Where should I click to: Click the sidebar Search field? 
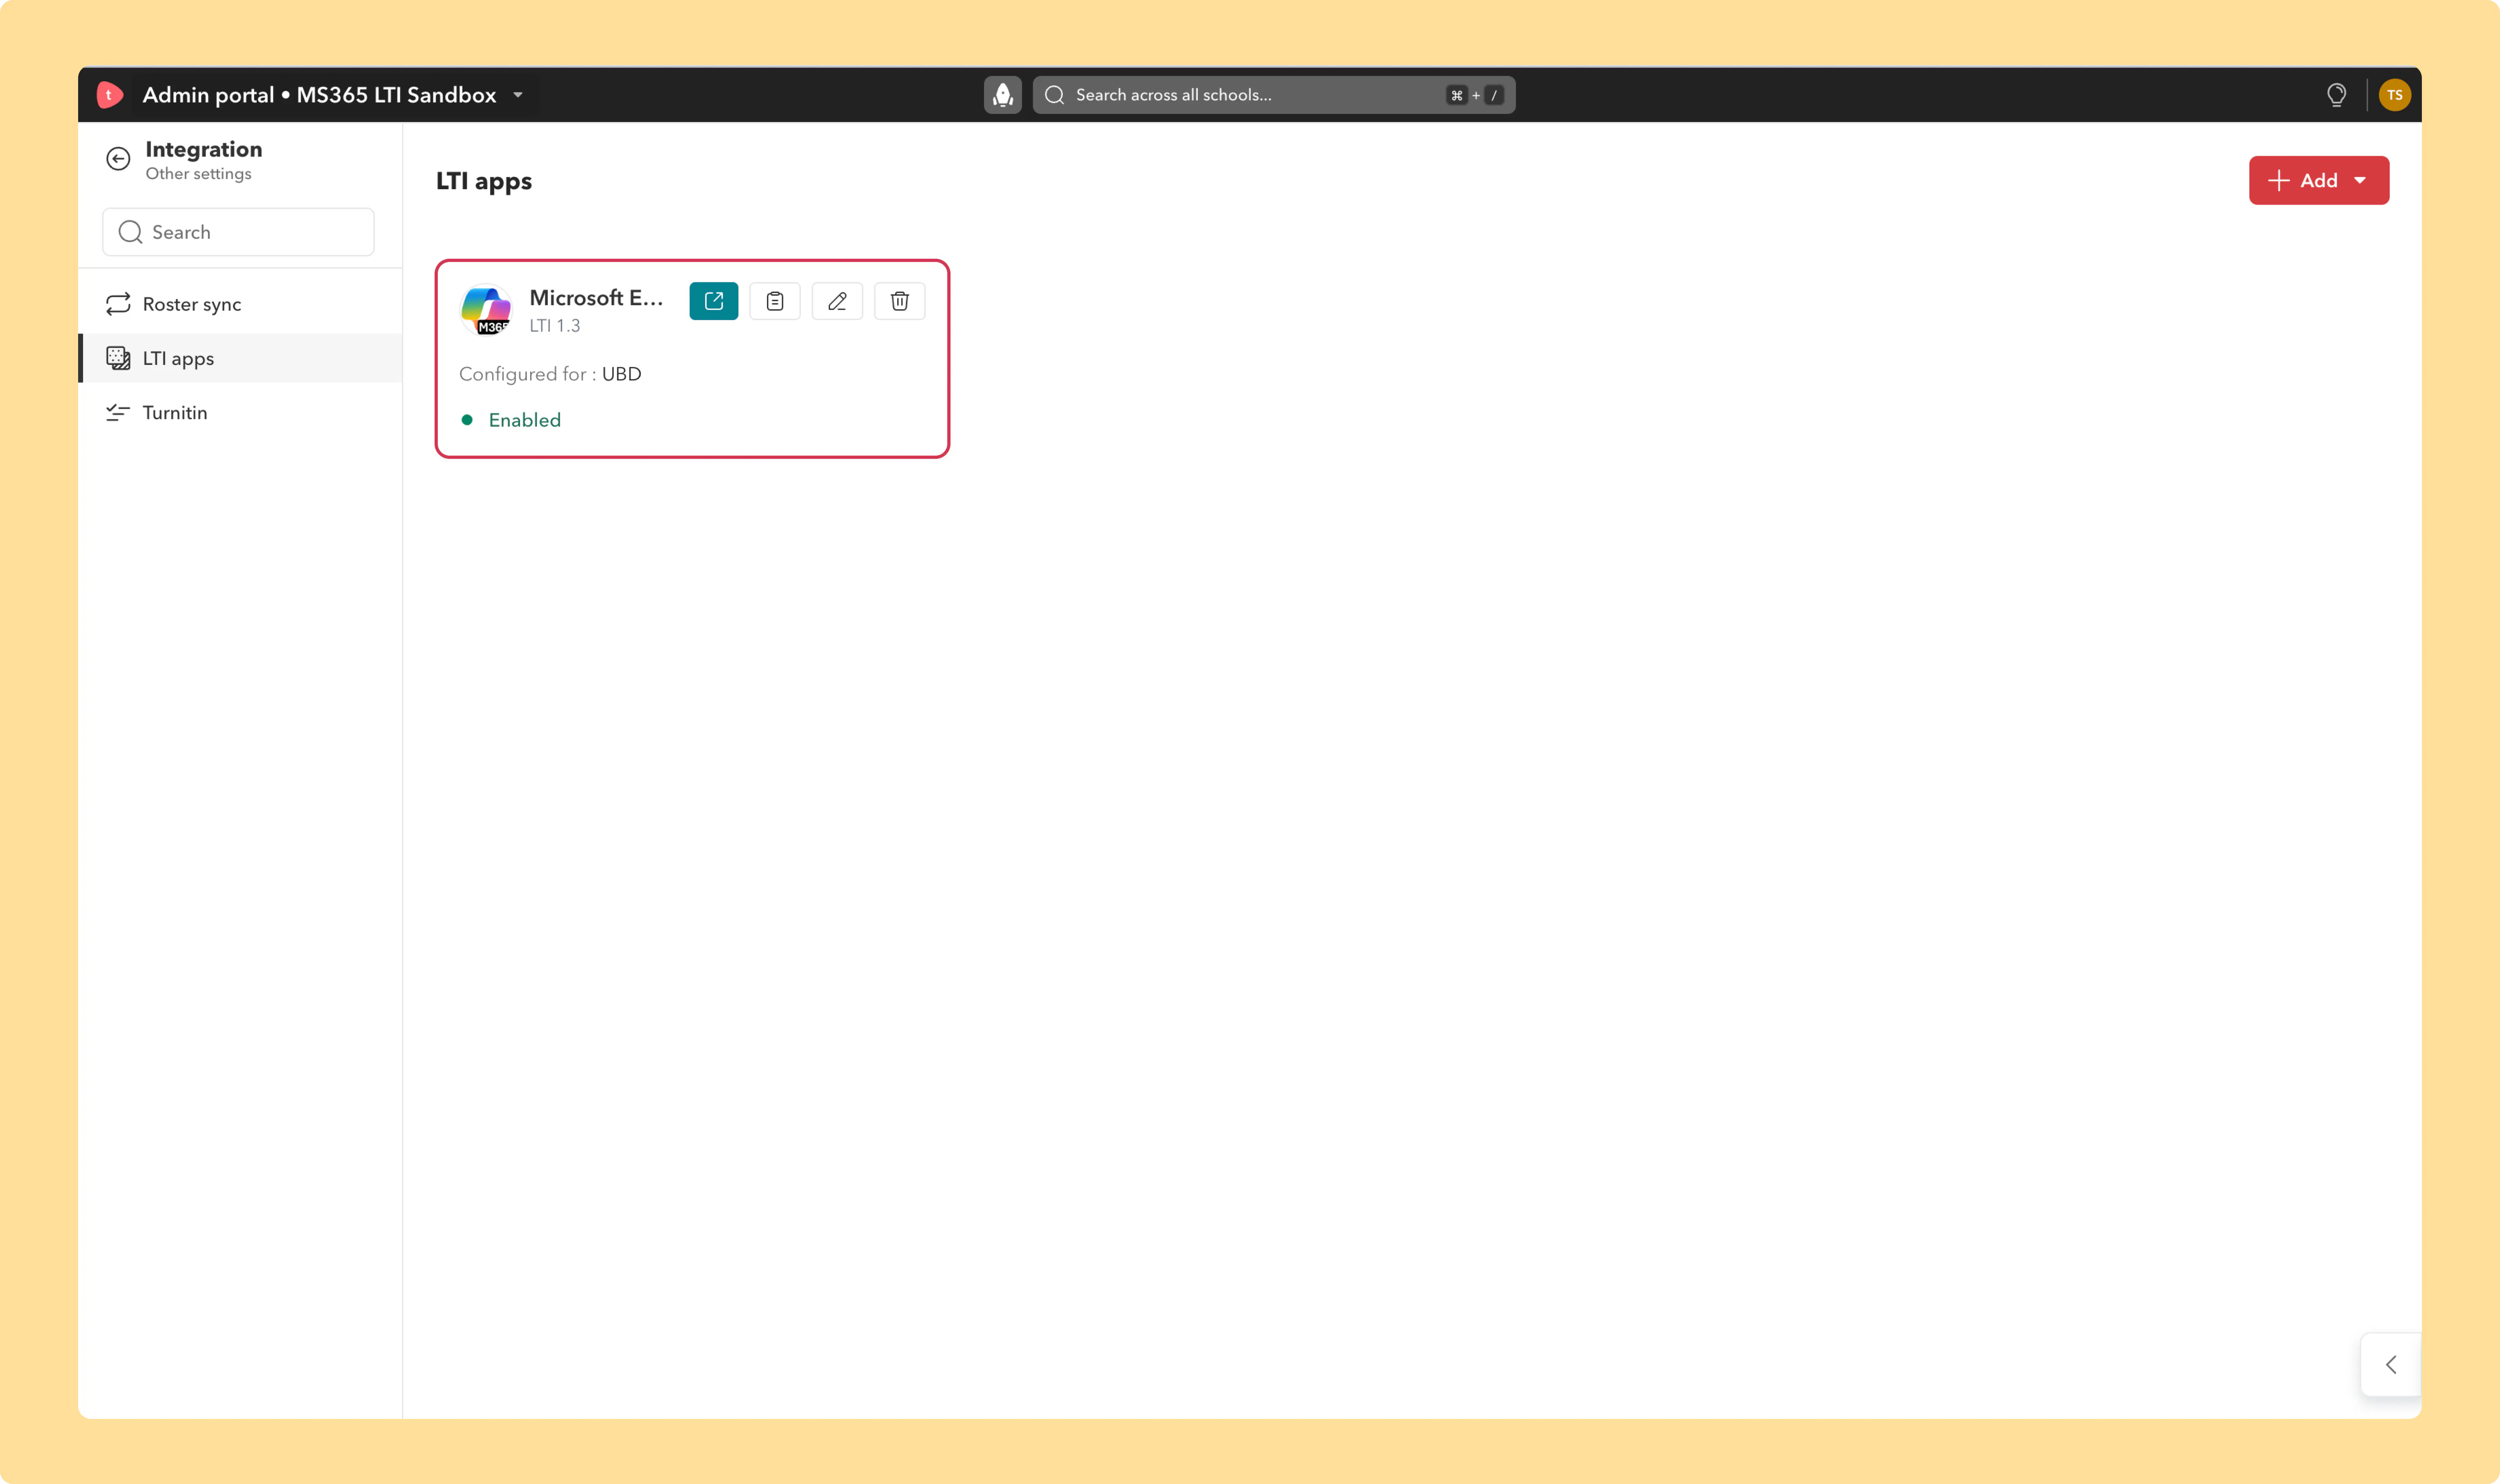tap(238, 232)
